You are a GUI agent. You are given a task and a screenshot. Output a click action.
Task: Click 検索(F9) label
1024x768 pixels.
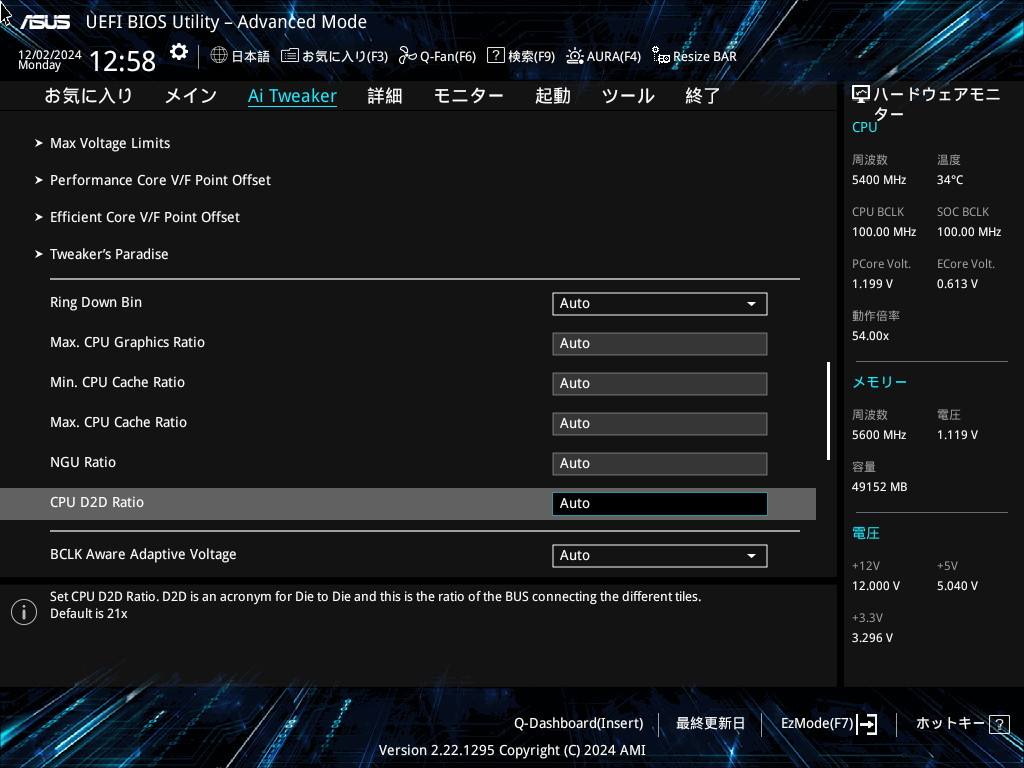(x=532, y=57)
